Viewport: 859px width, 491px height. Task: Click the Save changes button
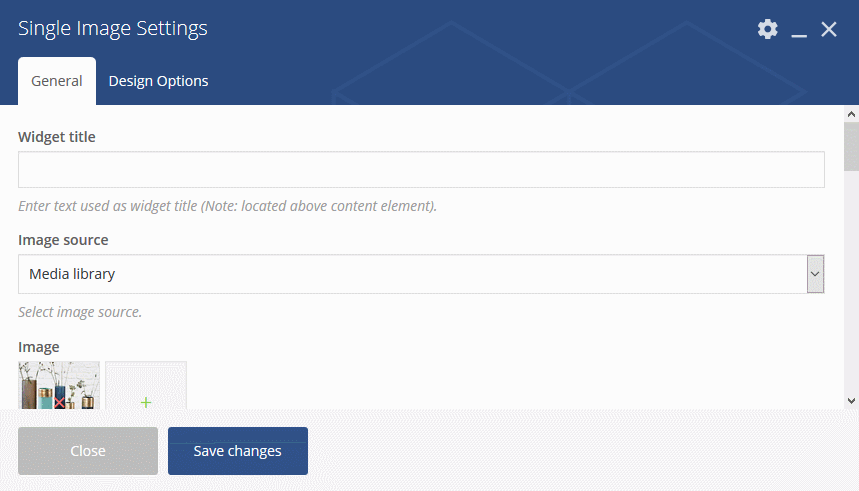[238, 451]
